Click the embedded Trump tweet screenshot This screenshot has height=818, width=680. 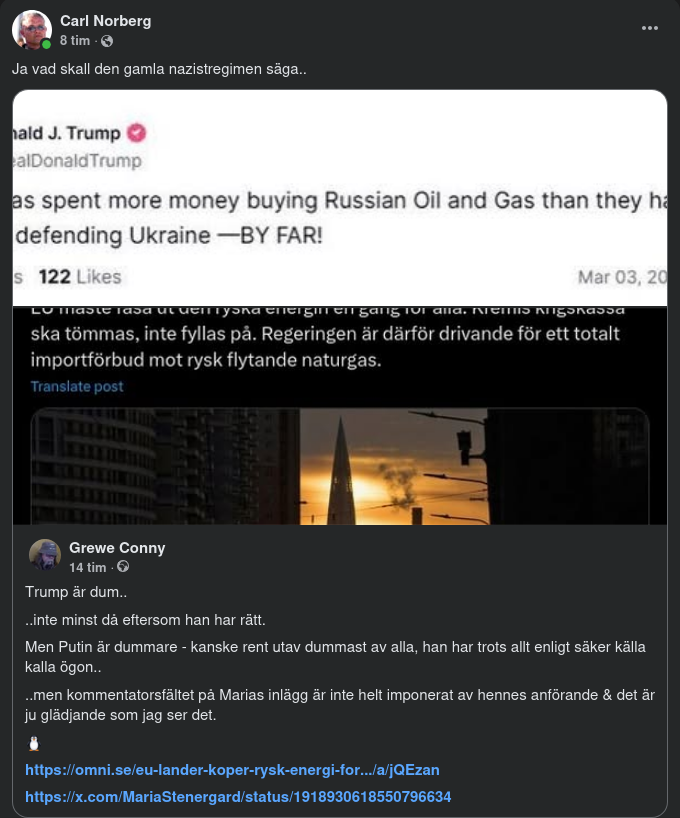[340, 200]
